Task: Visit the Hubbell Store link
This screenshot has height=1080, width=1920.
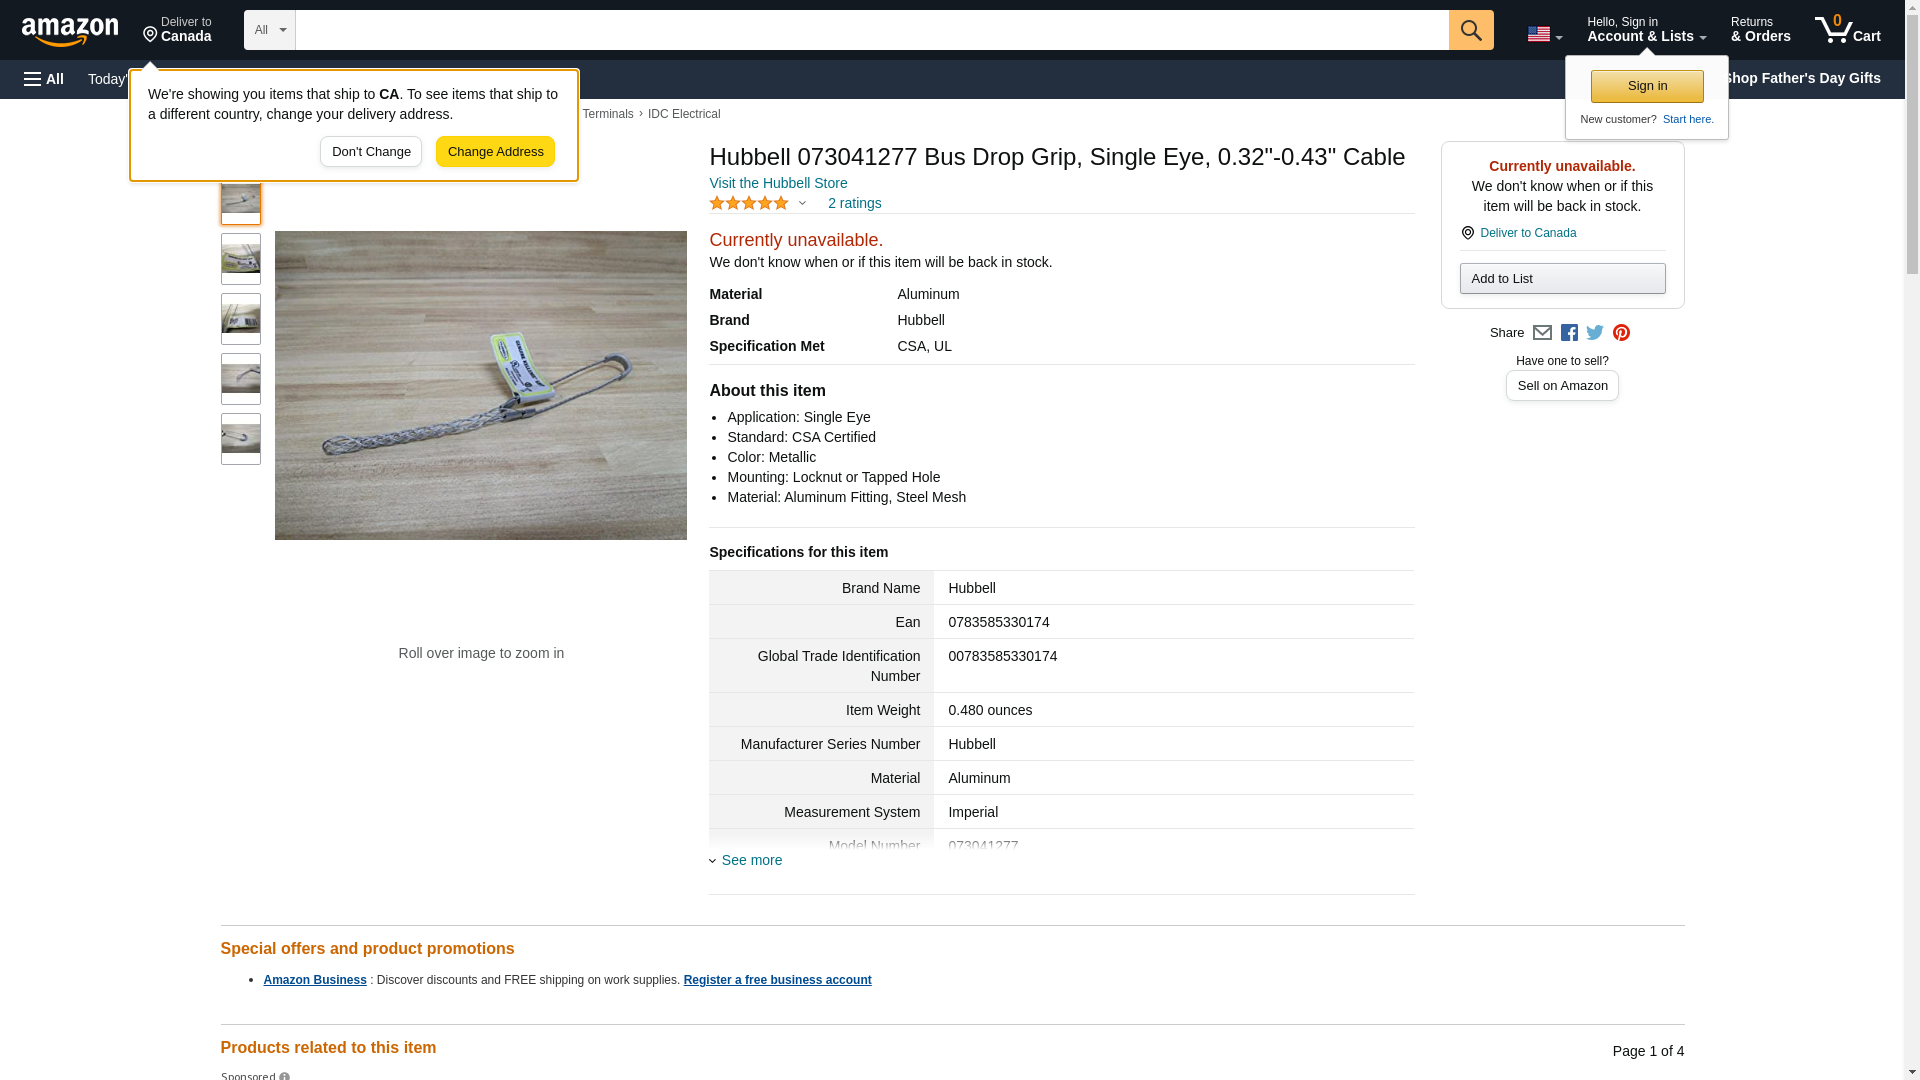Action: pos(778,183)
